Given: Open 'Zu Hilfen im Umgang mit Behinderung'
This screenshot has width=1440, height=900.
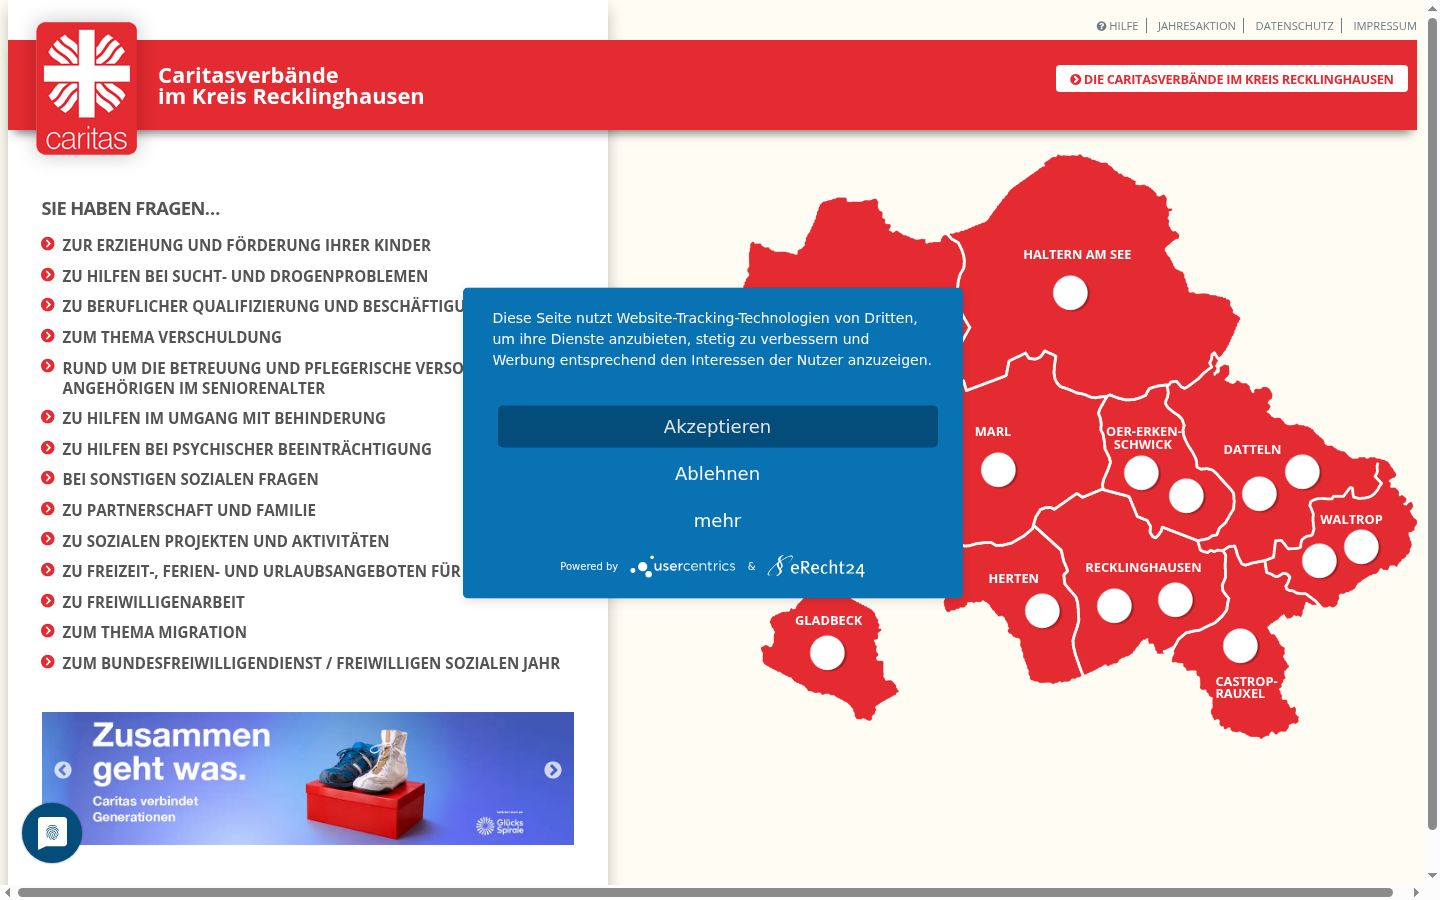Looking at the screenshot, I should [x=224, y=418].
